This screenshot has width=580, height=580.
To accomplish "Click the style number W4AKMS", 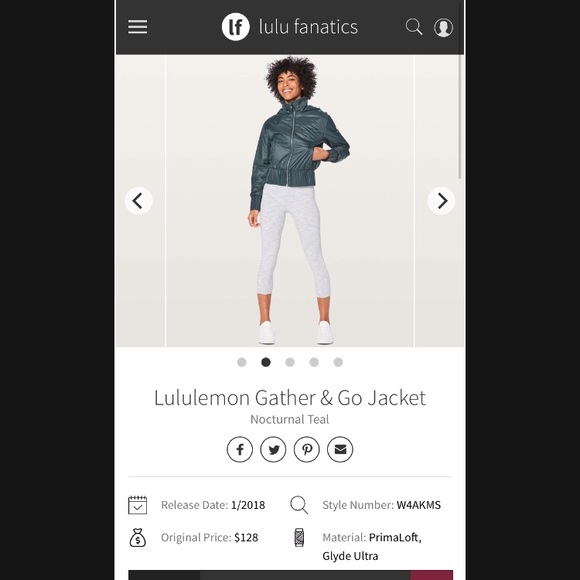I will click(419, 505).
